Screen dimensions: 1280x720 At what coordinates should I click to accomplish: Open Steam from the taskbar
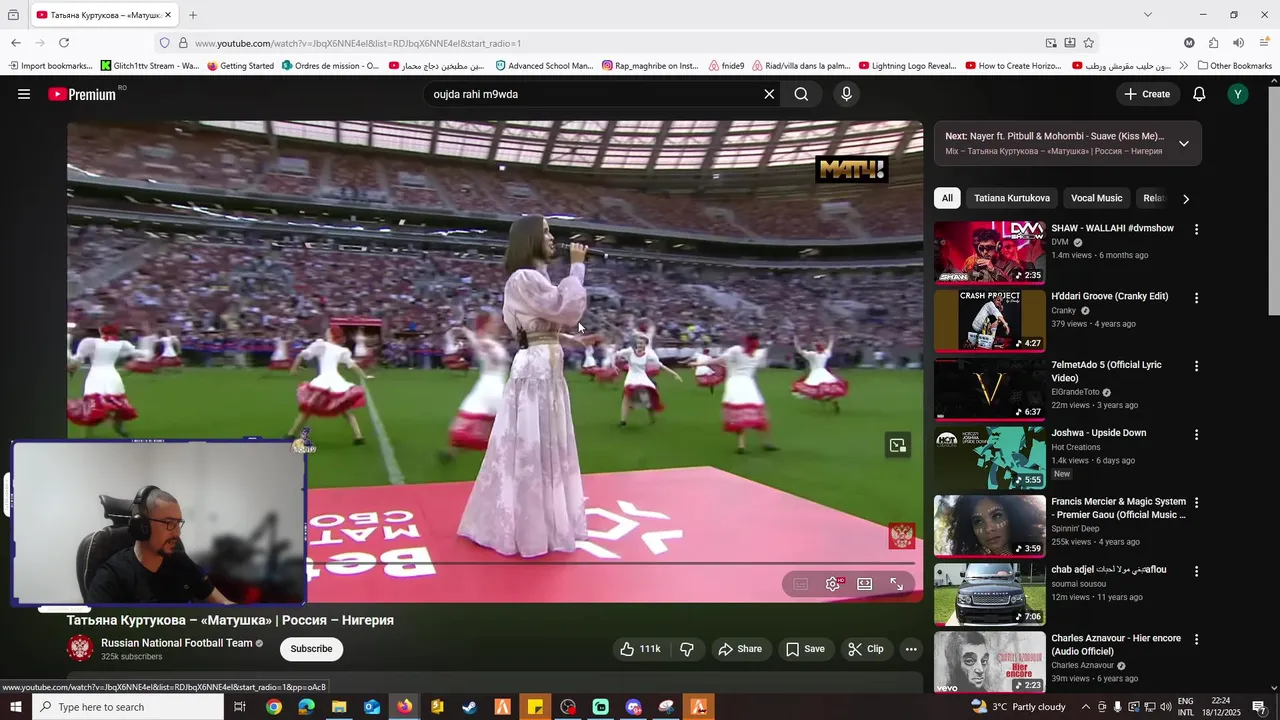[x=469, y=707]
